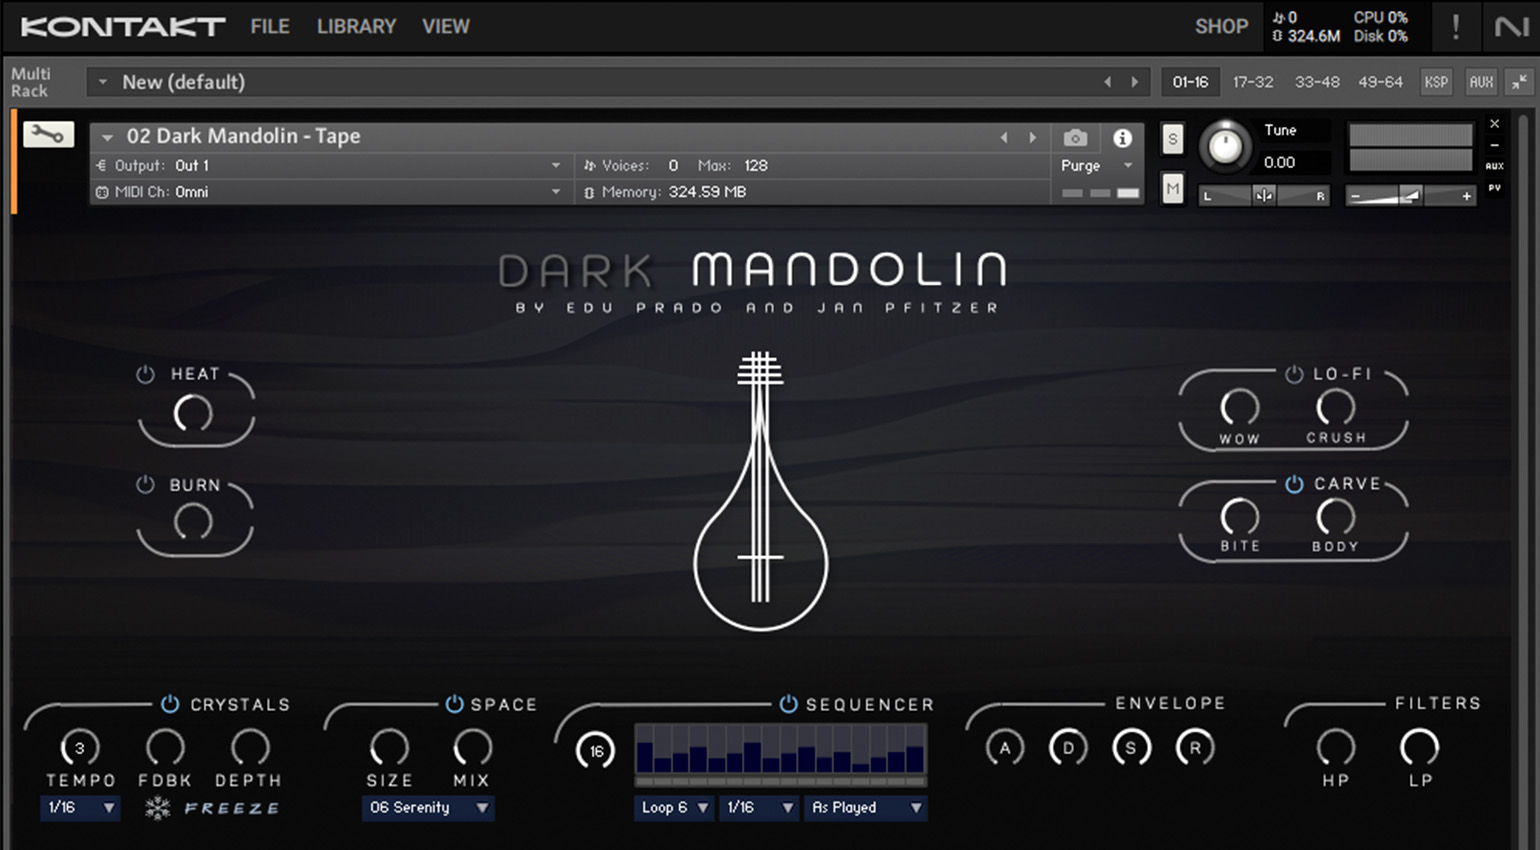Click the Freeze snowflake icon

coord(157,808)
